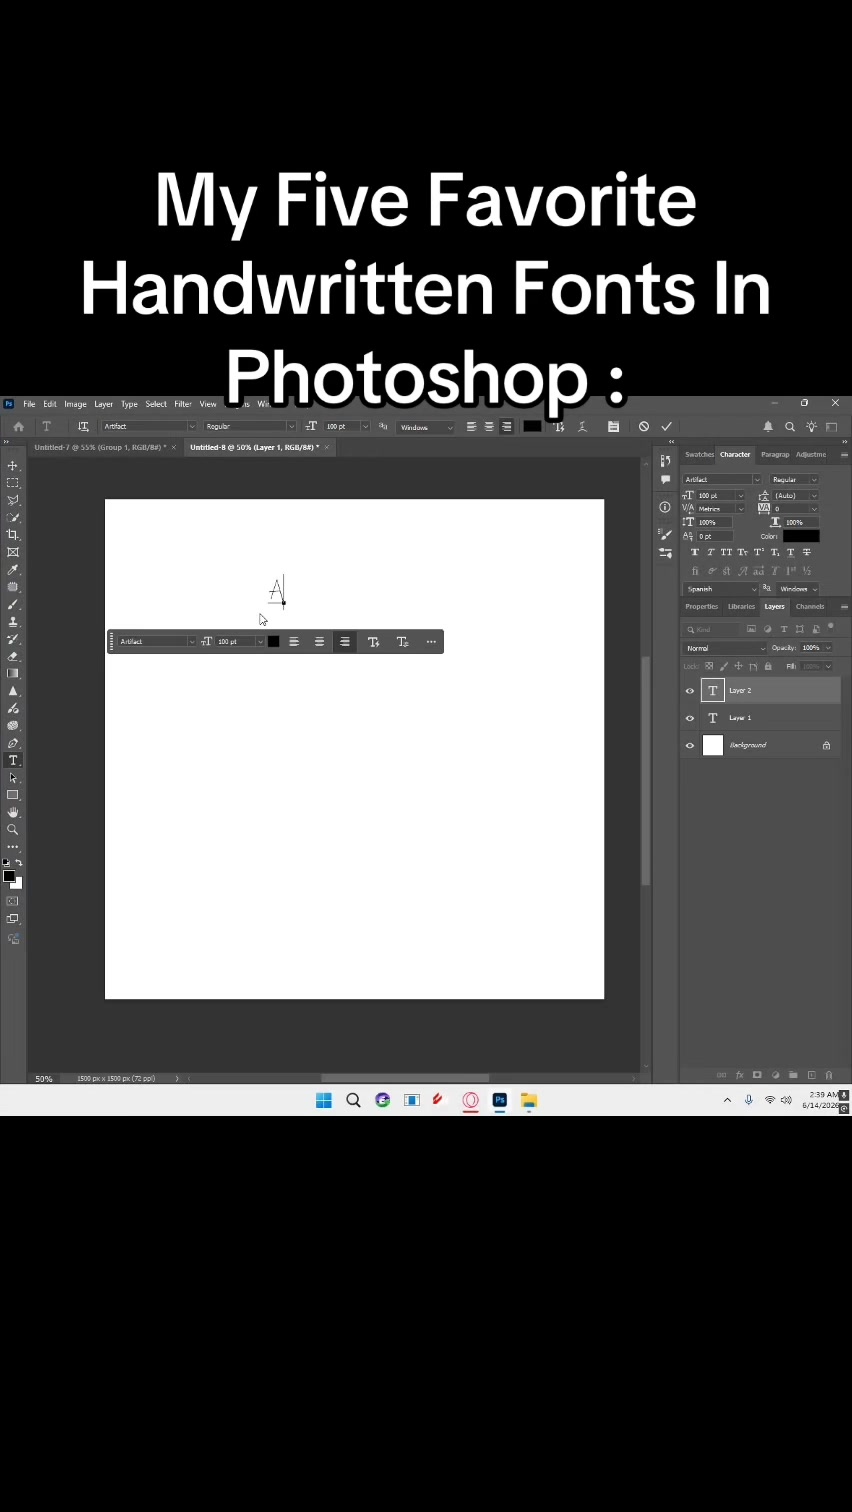Toggle Strikethrough in Character panel

[x=807, y=552]
